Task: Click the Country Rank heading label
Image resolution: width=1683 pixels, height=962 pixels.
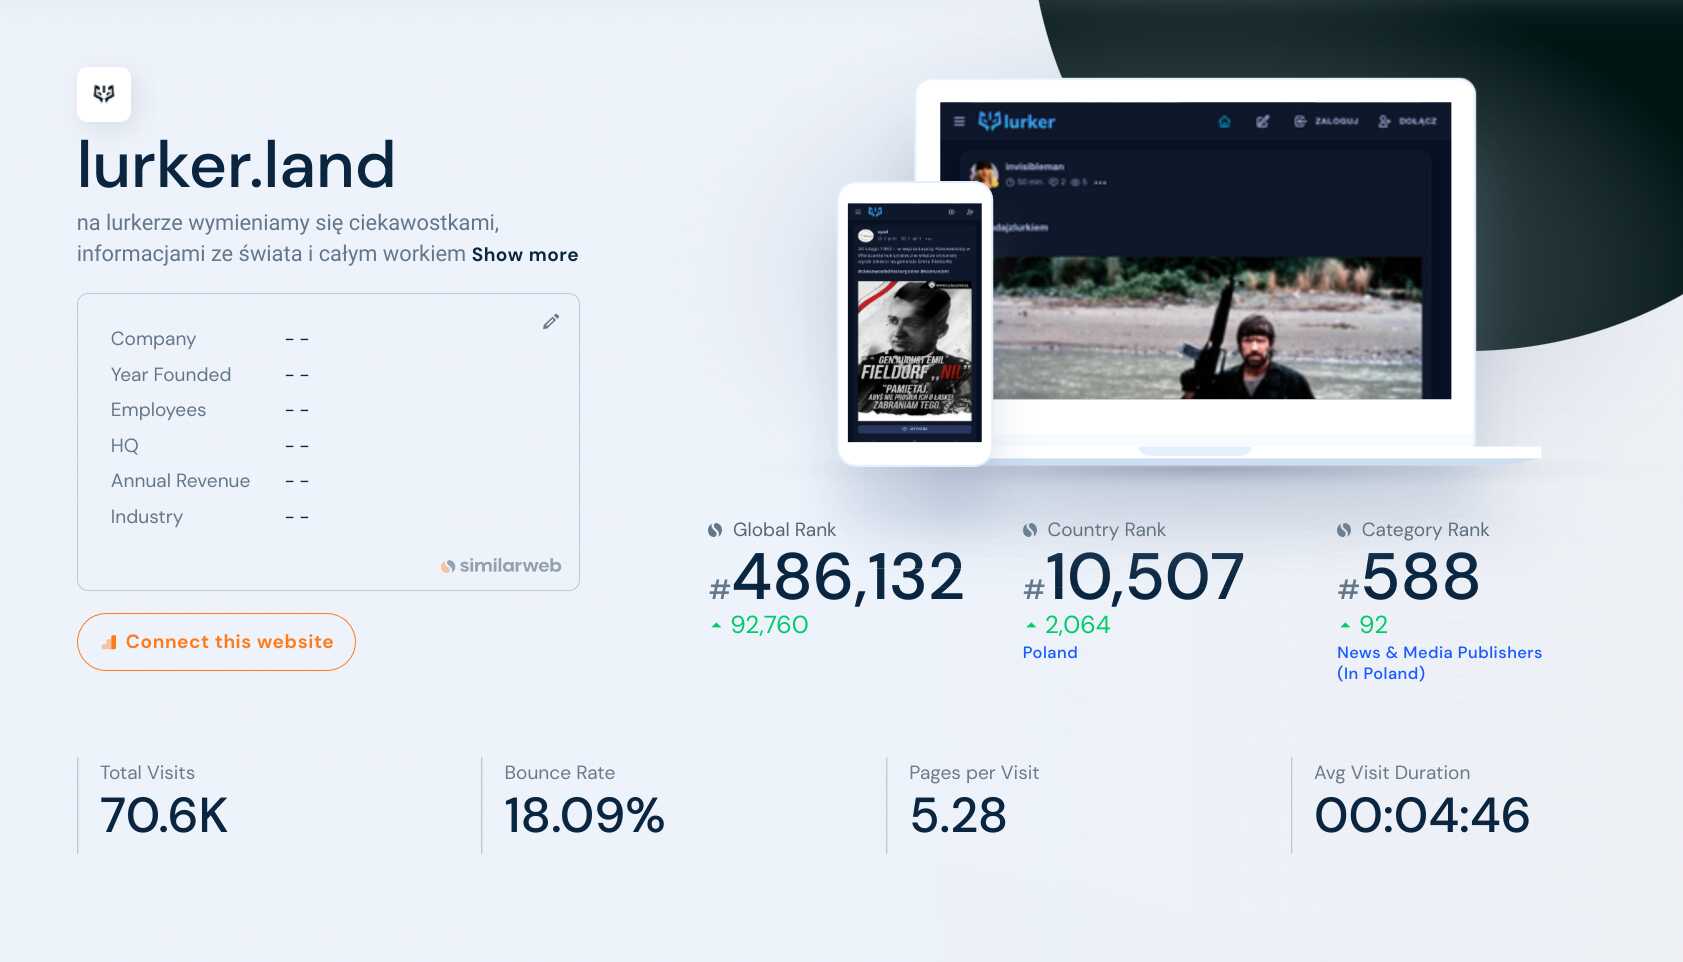Action: [1106, 530]
